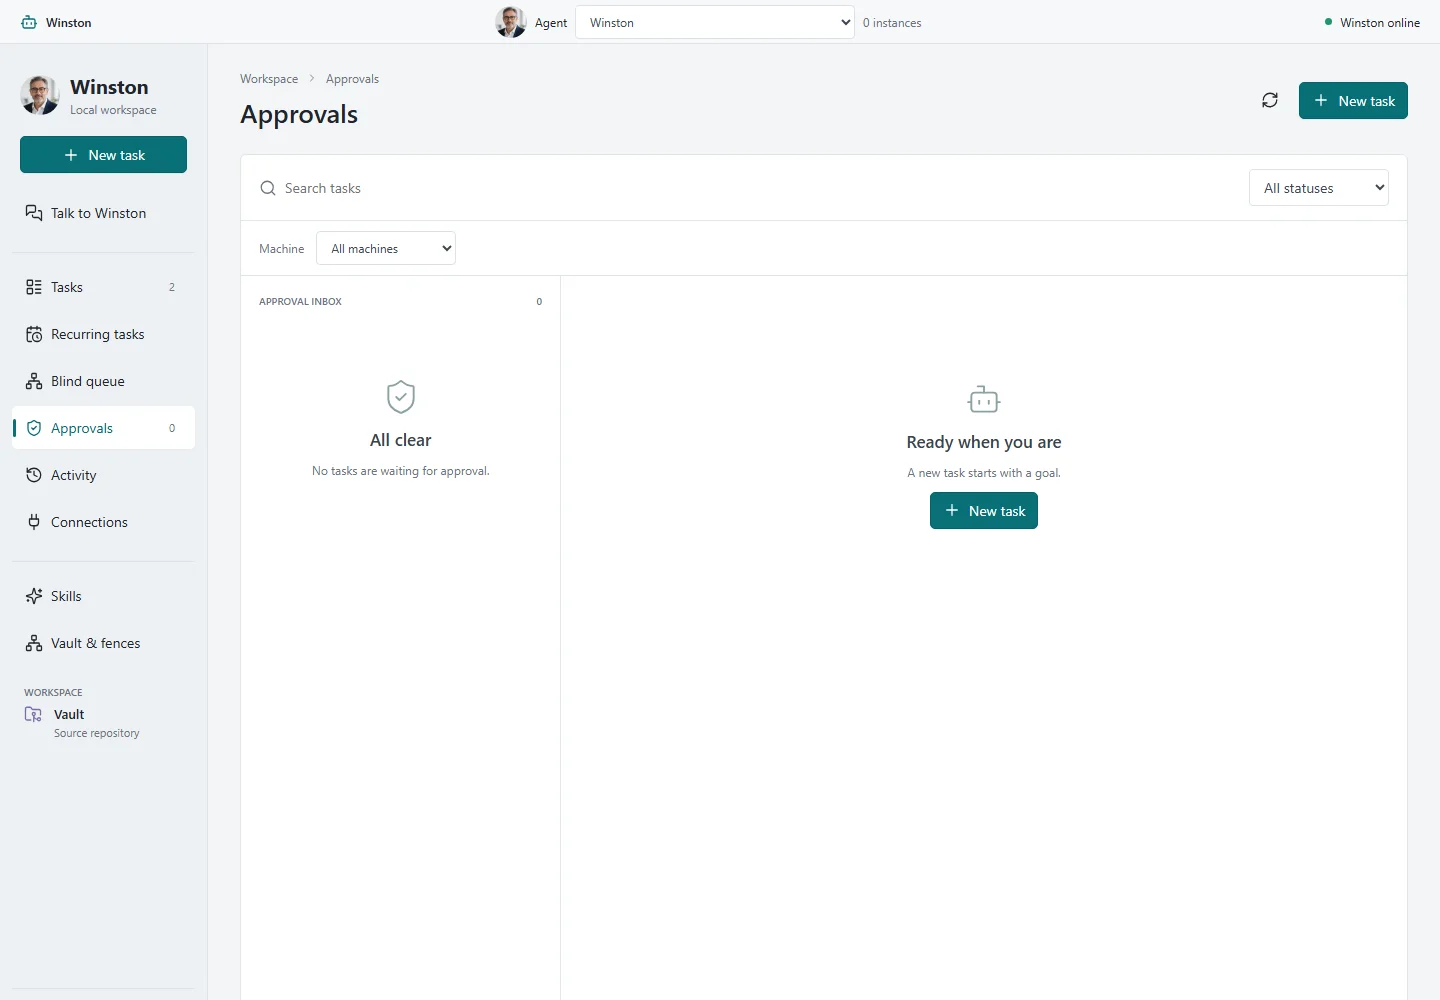
Task: Click the Winston robot logo icon in top bar
Action: point(29,22)
